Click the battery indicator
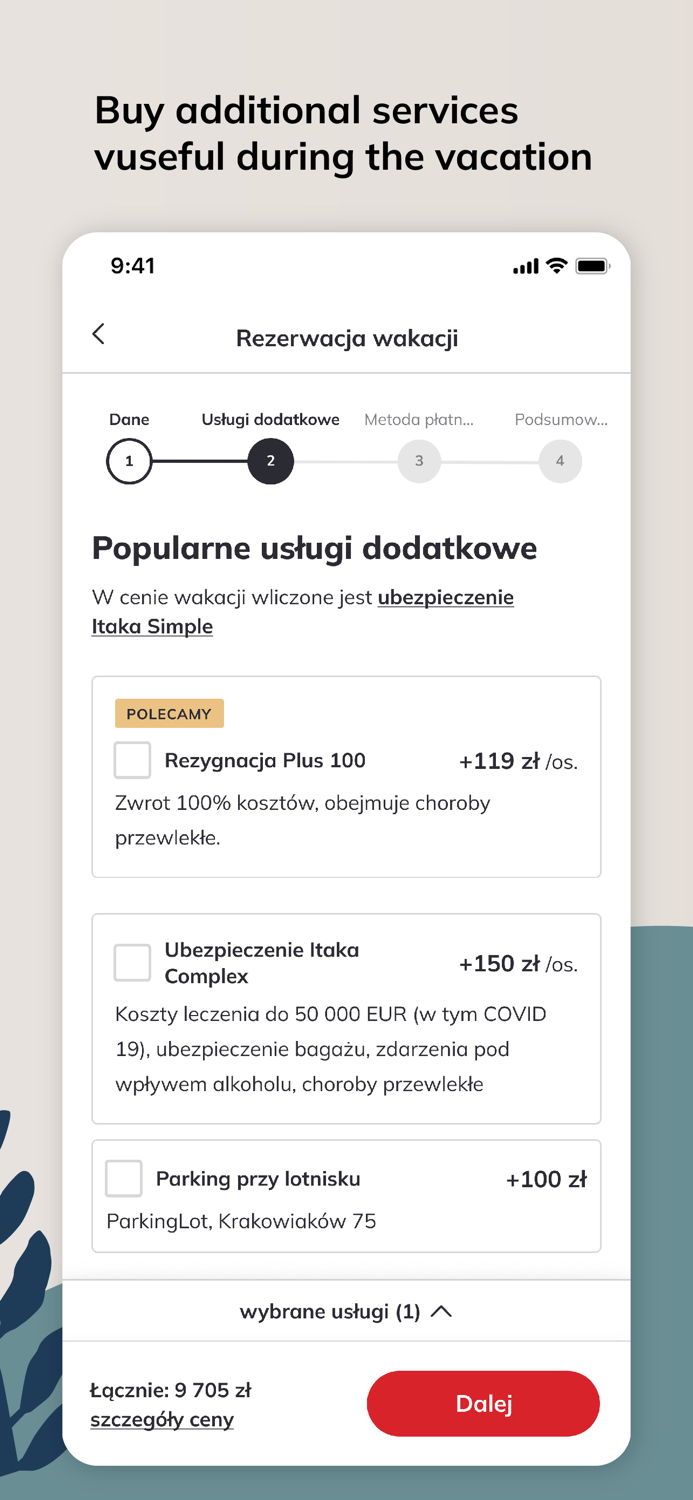 click(590, 266)
